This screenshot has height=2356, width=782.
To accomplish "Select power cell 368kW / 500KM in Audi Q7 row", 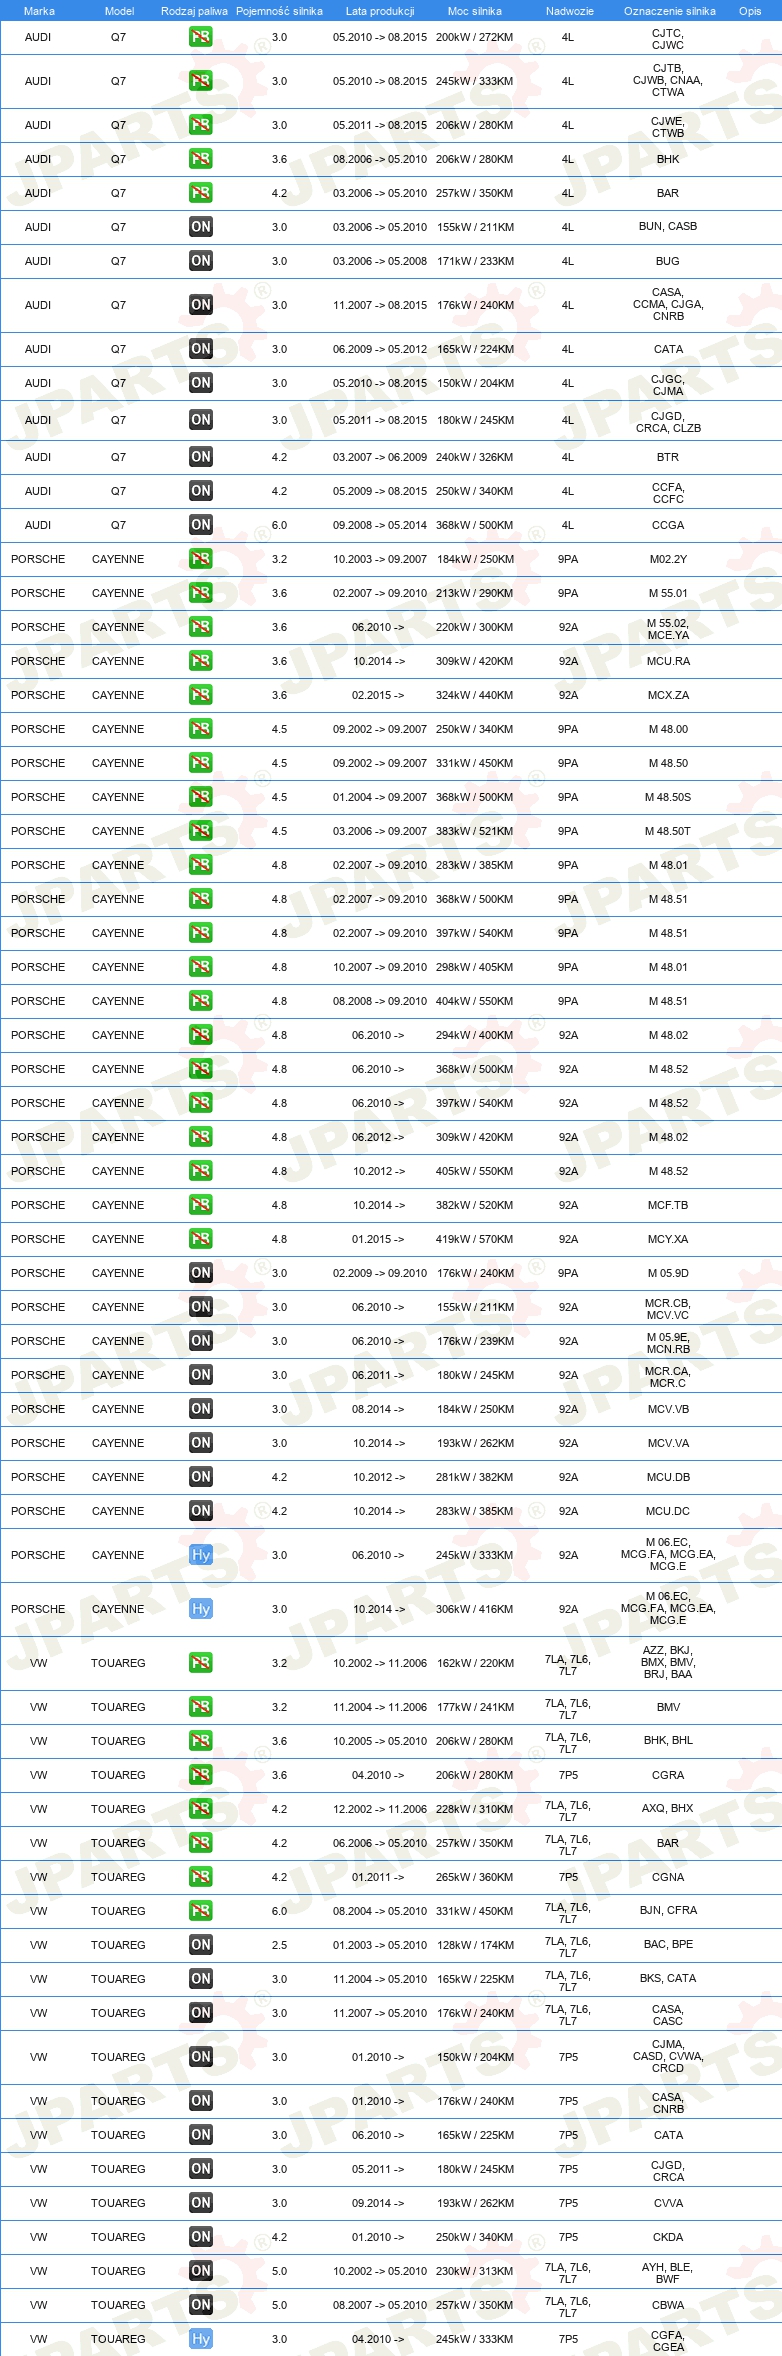I will (x=475, y=525).
